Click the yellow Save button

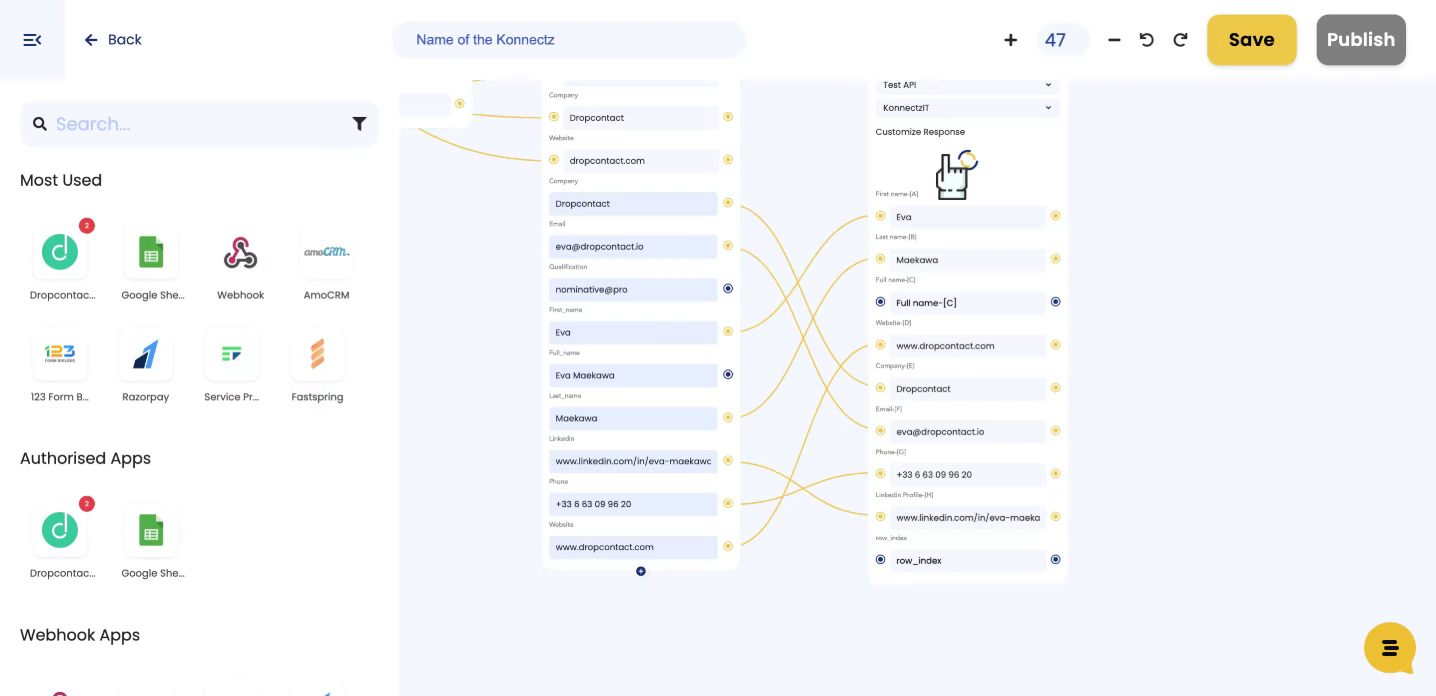click(1251, 40)
